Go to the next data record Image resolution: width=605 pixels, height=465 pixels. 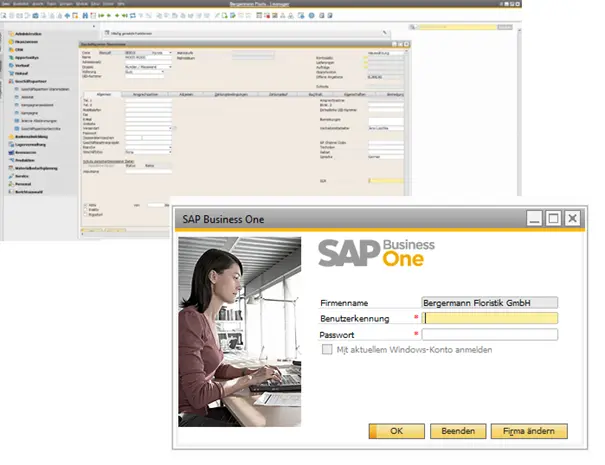click(x=117, y=15)
